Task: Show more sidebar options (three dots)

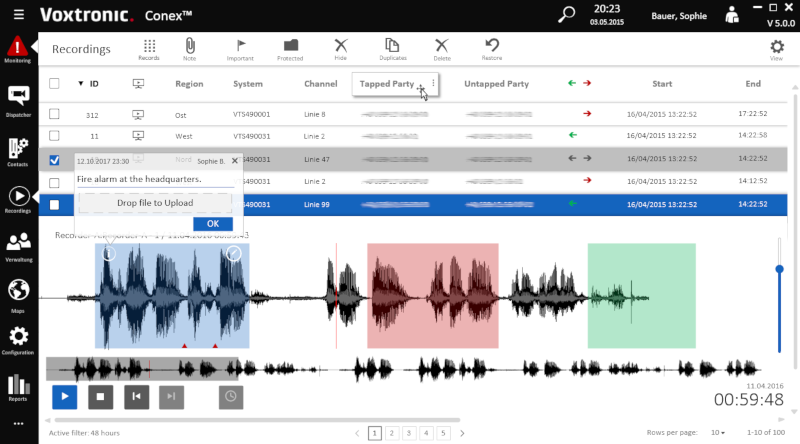Action: click(x=18, y=424)
